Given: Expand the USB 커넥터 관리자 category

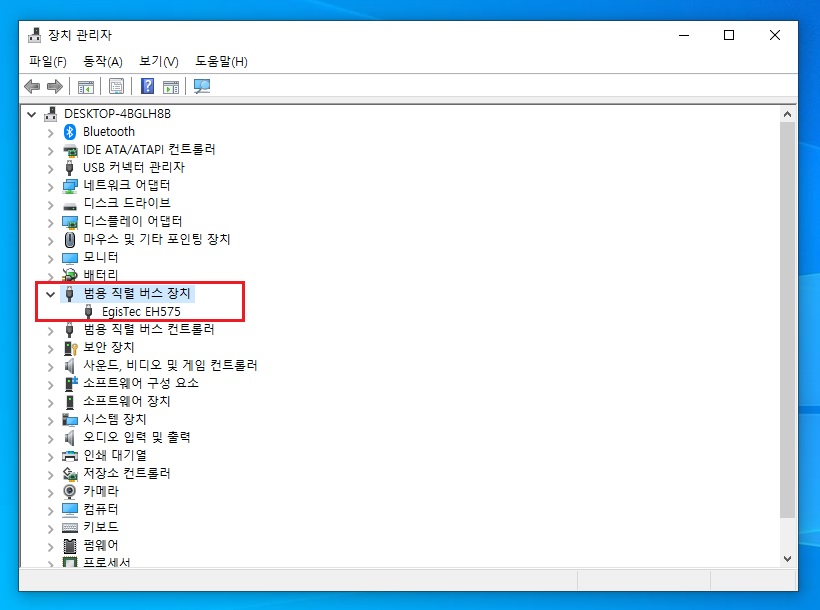Looking at the screenshot, I should pyautogui.click(x=50, y=169).
